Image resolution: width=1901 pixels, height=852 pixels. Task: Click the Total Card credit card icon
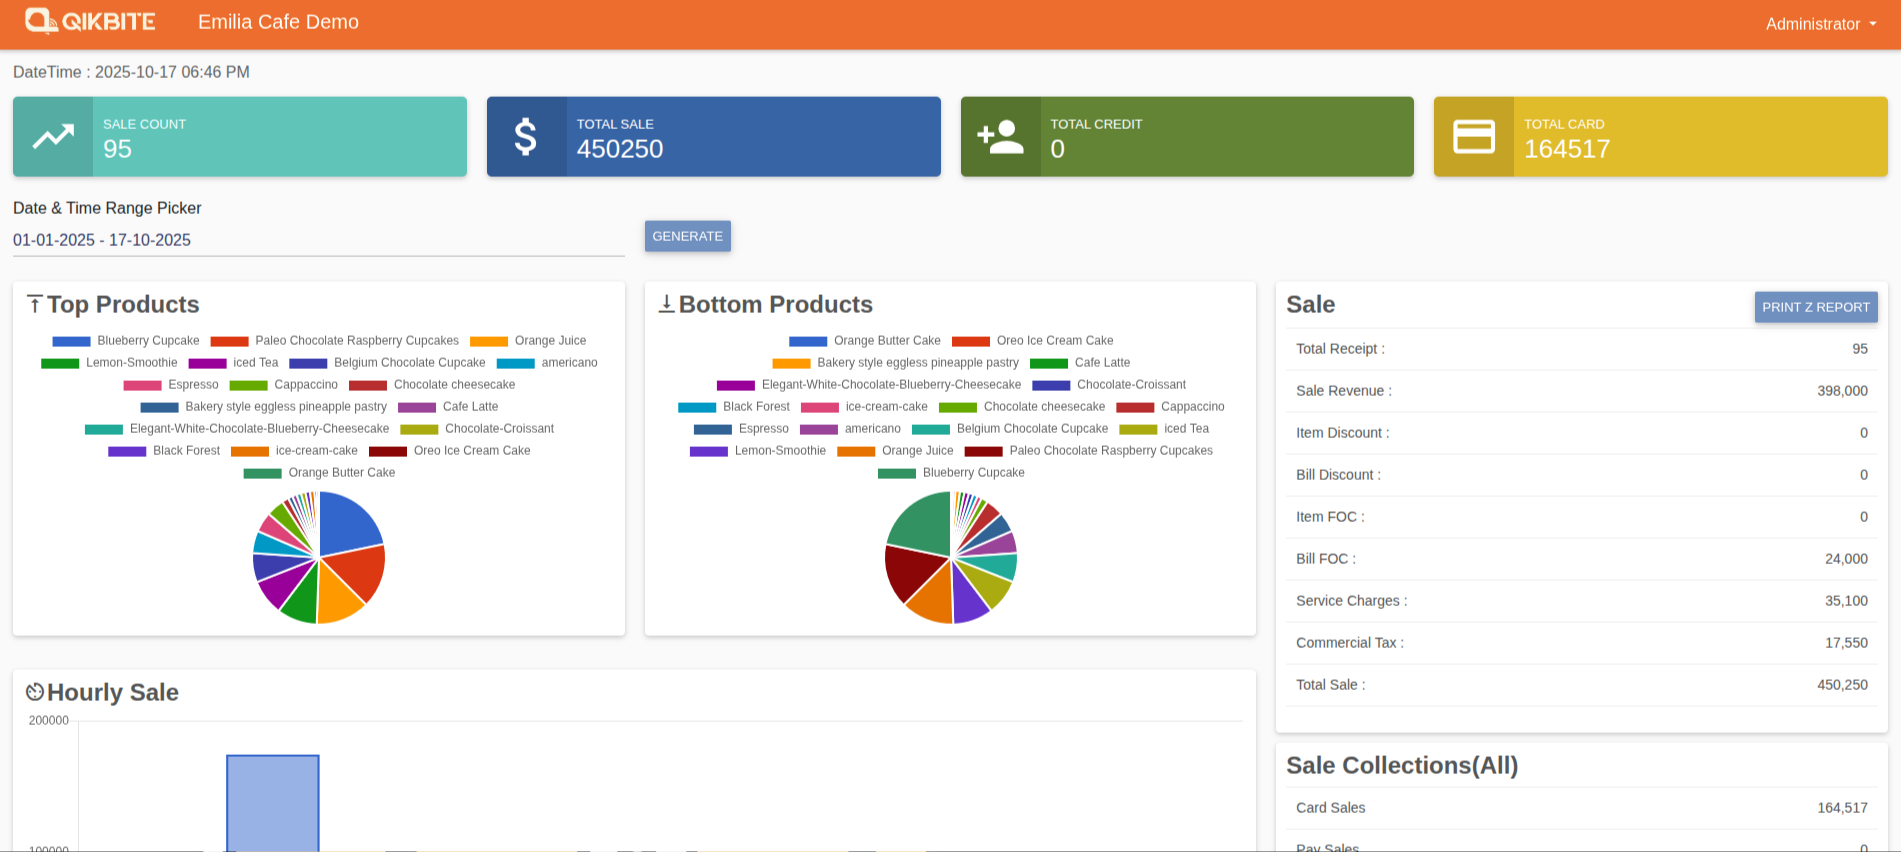pos(1473,137)
